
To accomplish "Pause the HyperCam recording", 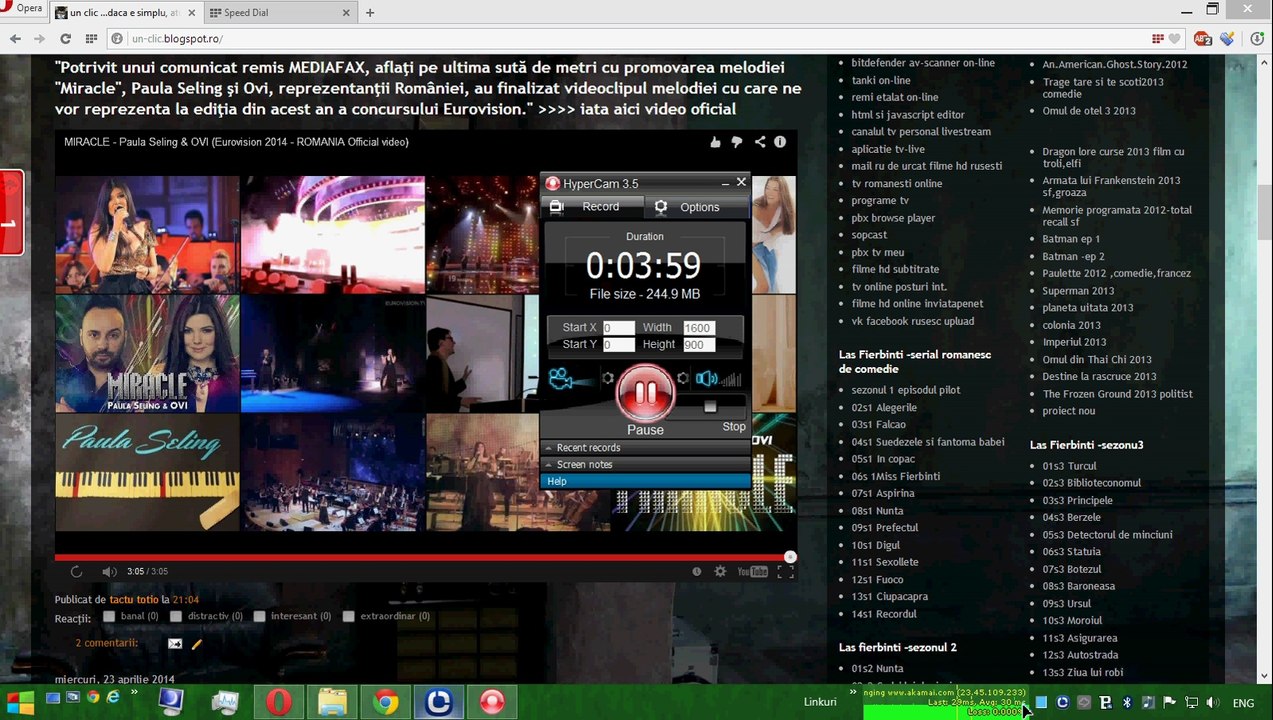I will 645,393.
